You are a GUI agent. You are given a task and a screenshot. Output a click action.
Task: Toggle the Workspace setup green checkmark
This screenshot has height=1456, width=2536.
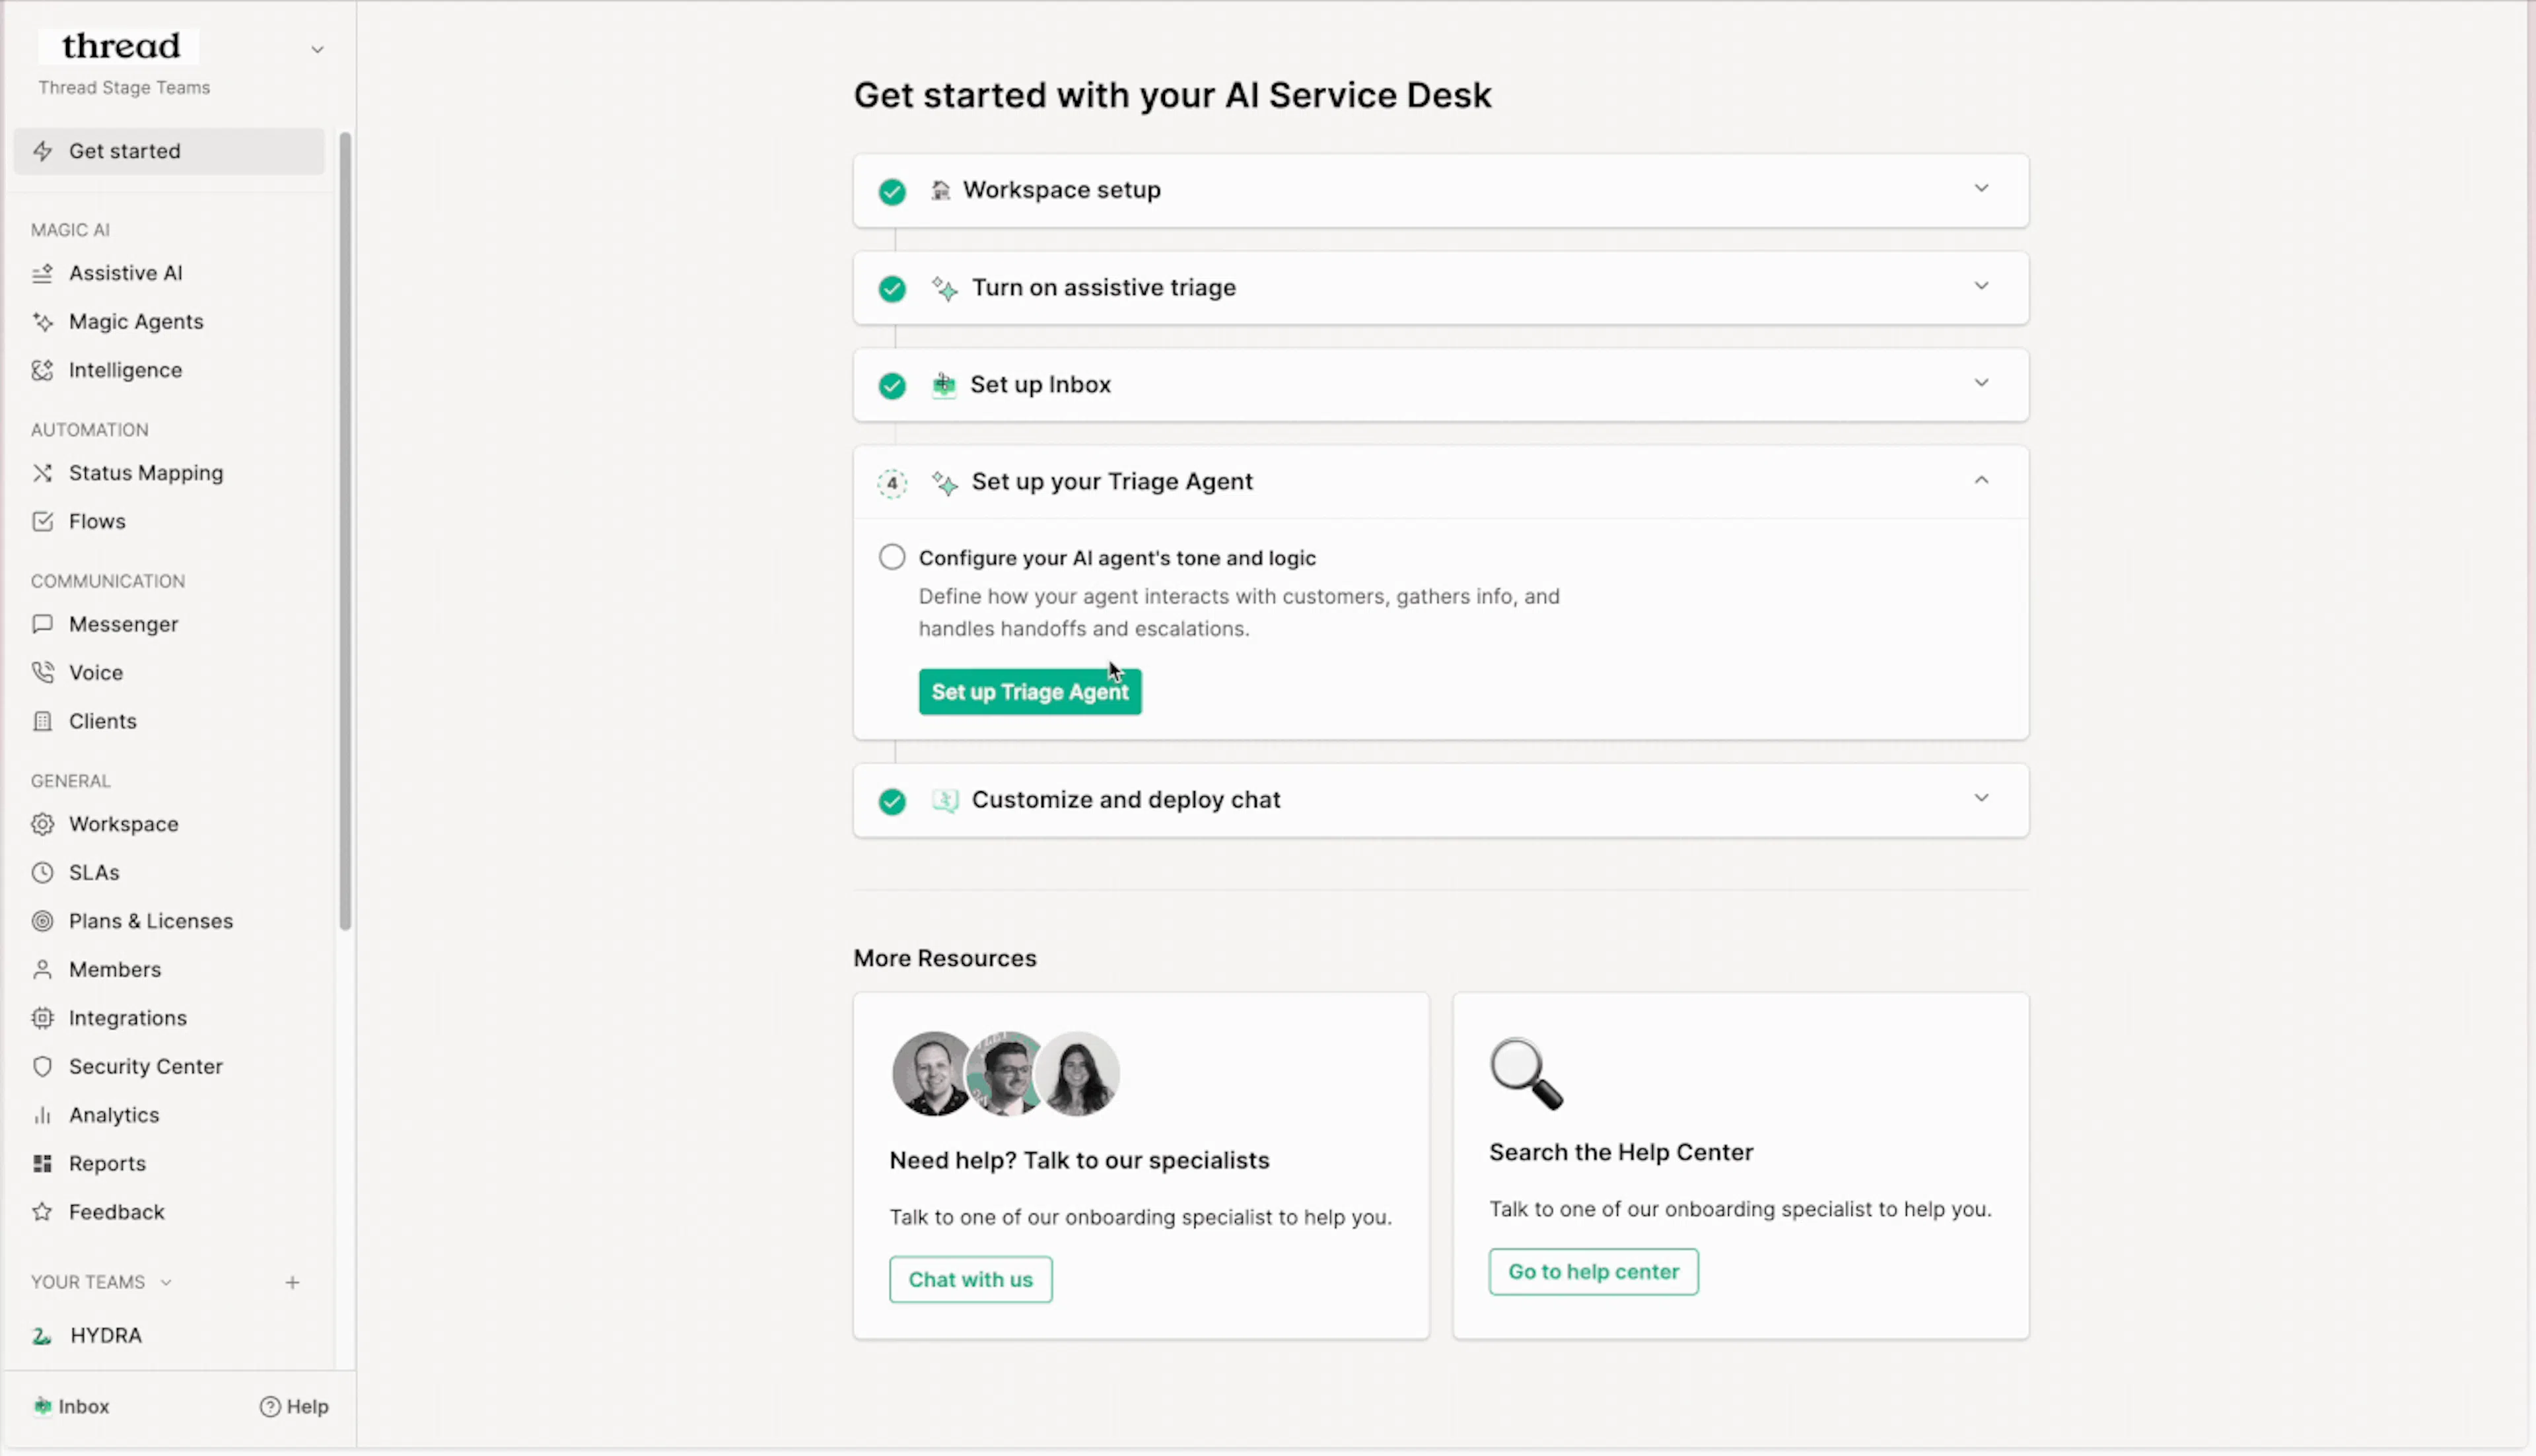[892, 191]
